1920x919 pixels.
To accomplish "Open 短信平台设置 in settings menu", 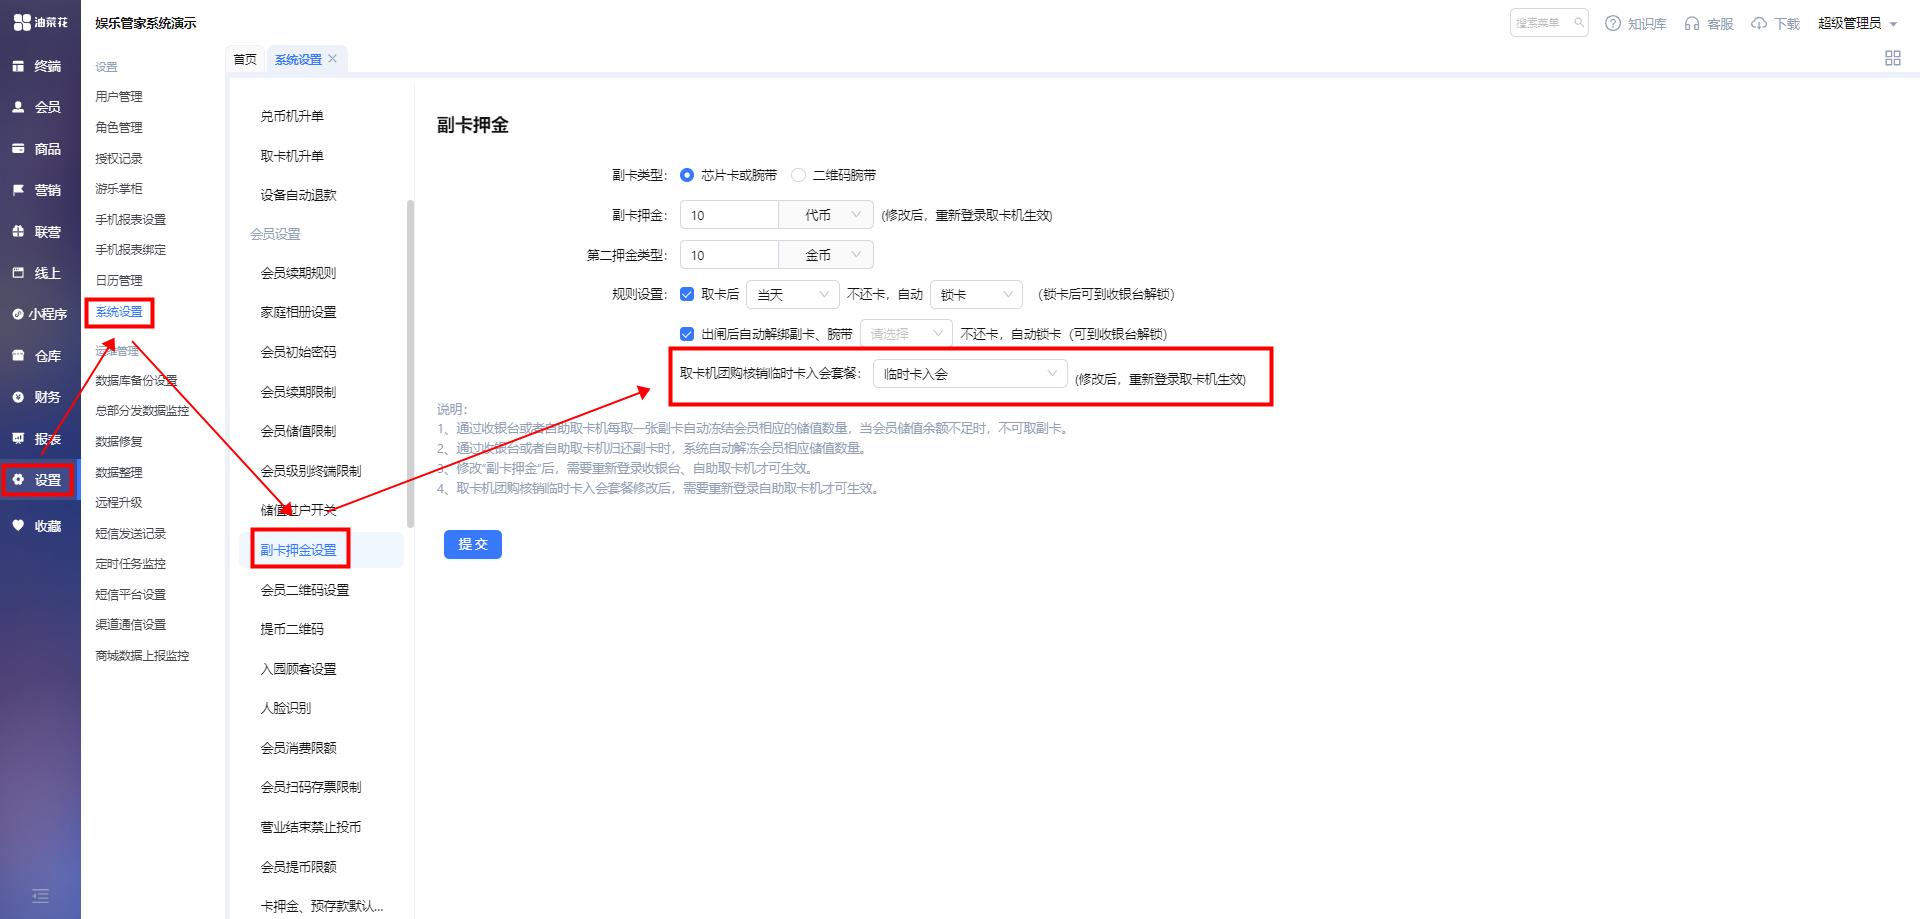I will pyautogui.click(x=131, y=595).
